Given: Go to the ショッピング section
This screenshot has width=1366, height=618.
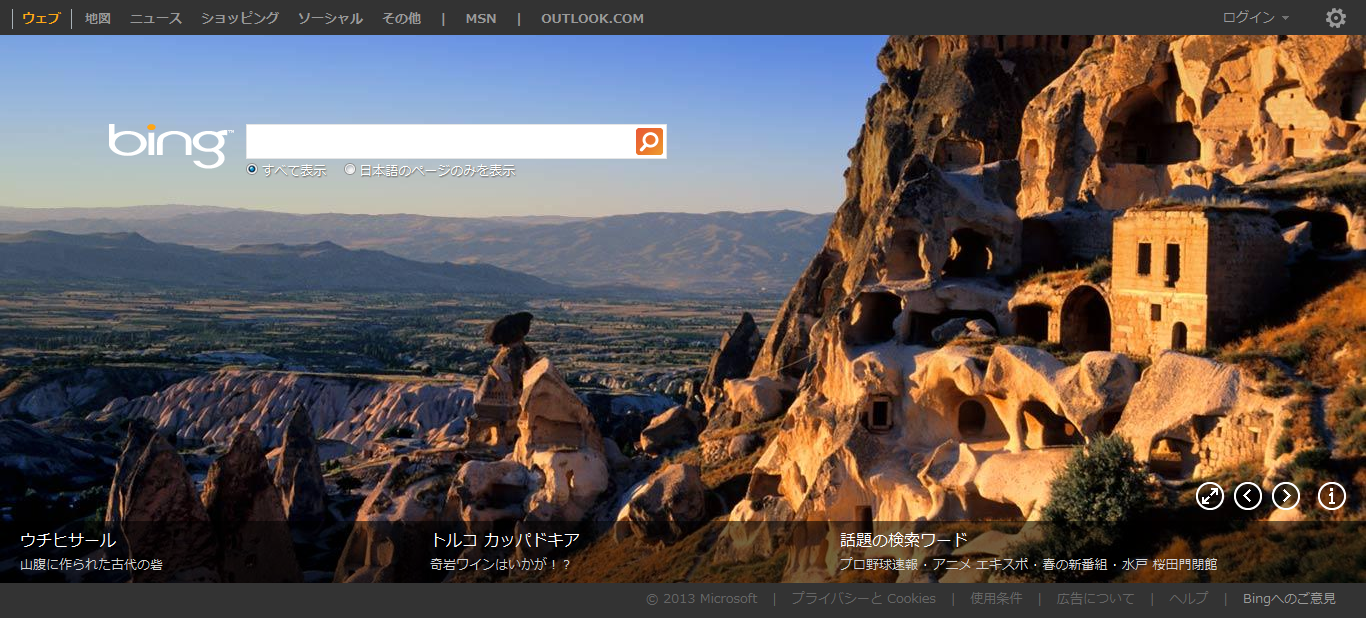Looking at the screenshot, I should [x=240, y=18].
